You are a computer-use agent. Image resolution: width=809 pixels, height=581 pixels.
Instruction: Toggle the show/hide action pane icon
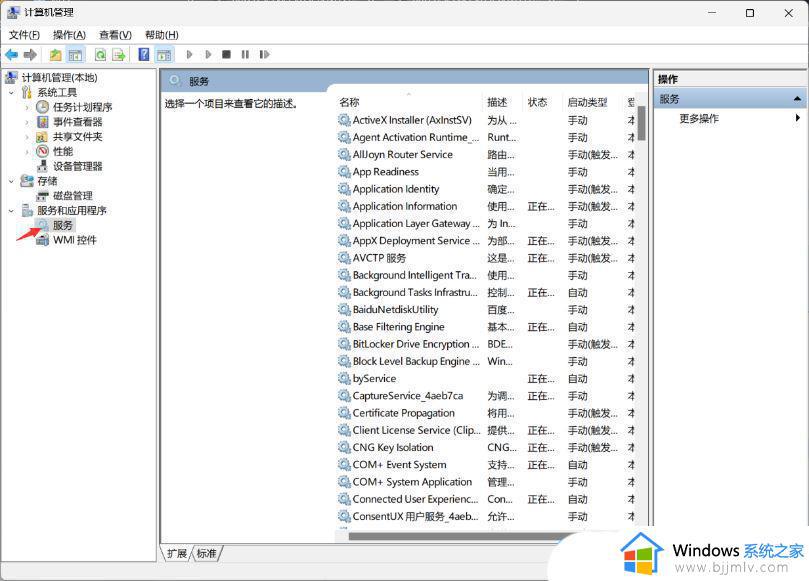coord(164,54)
